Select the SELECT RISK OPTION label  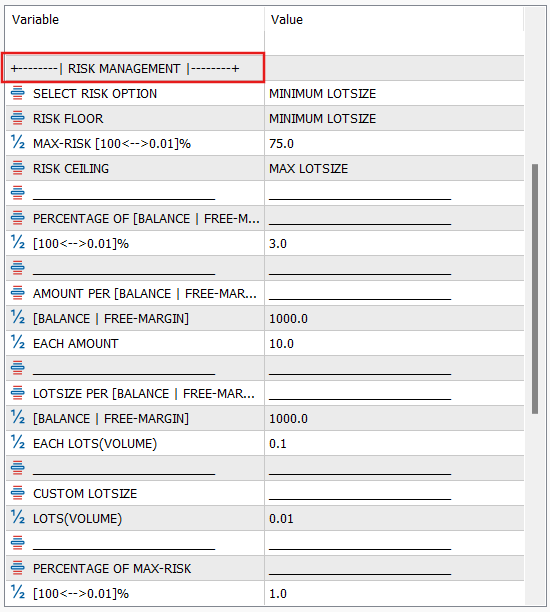click(95, 94)
